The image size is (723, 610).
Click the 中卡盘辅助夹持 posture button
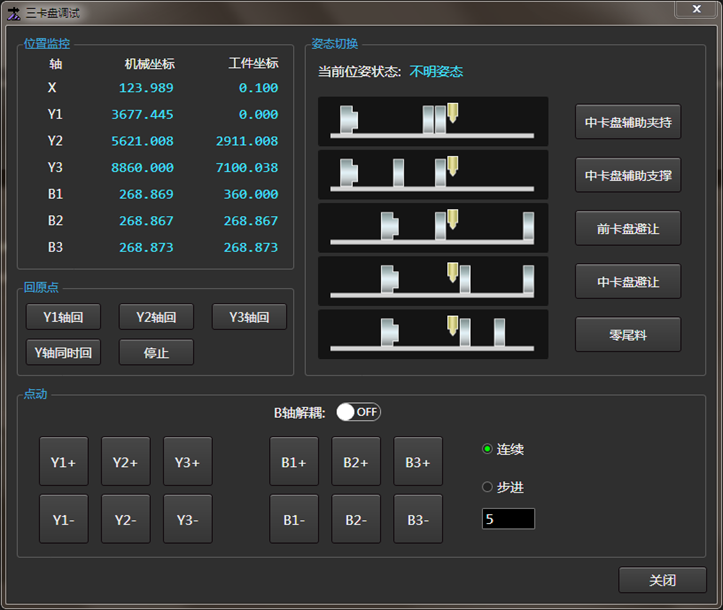click(x=628, y=123)
